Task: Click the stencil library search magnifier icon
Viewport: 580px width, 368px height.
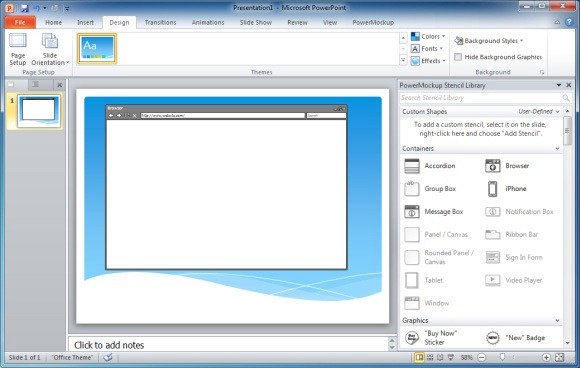Action: (x=566, y=98)
